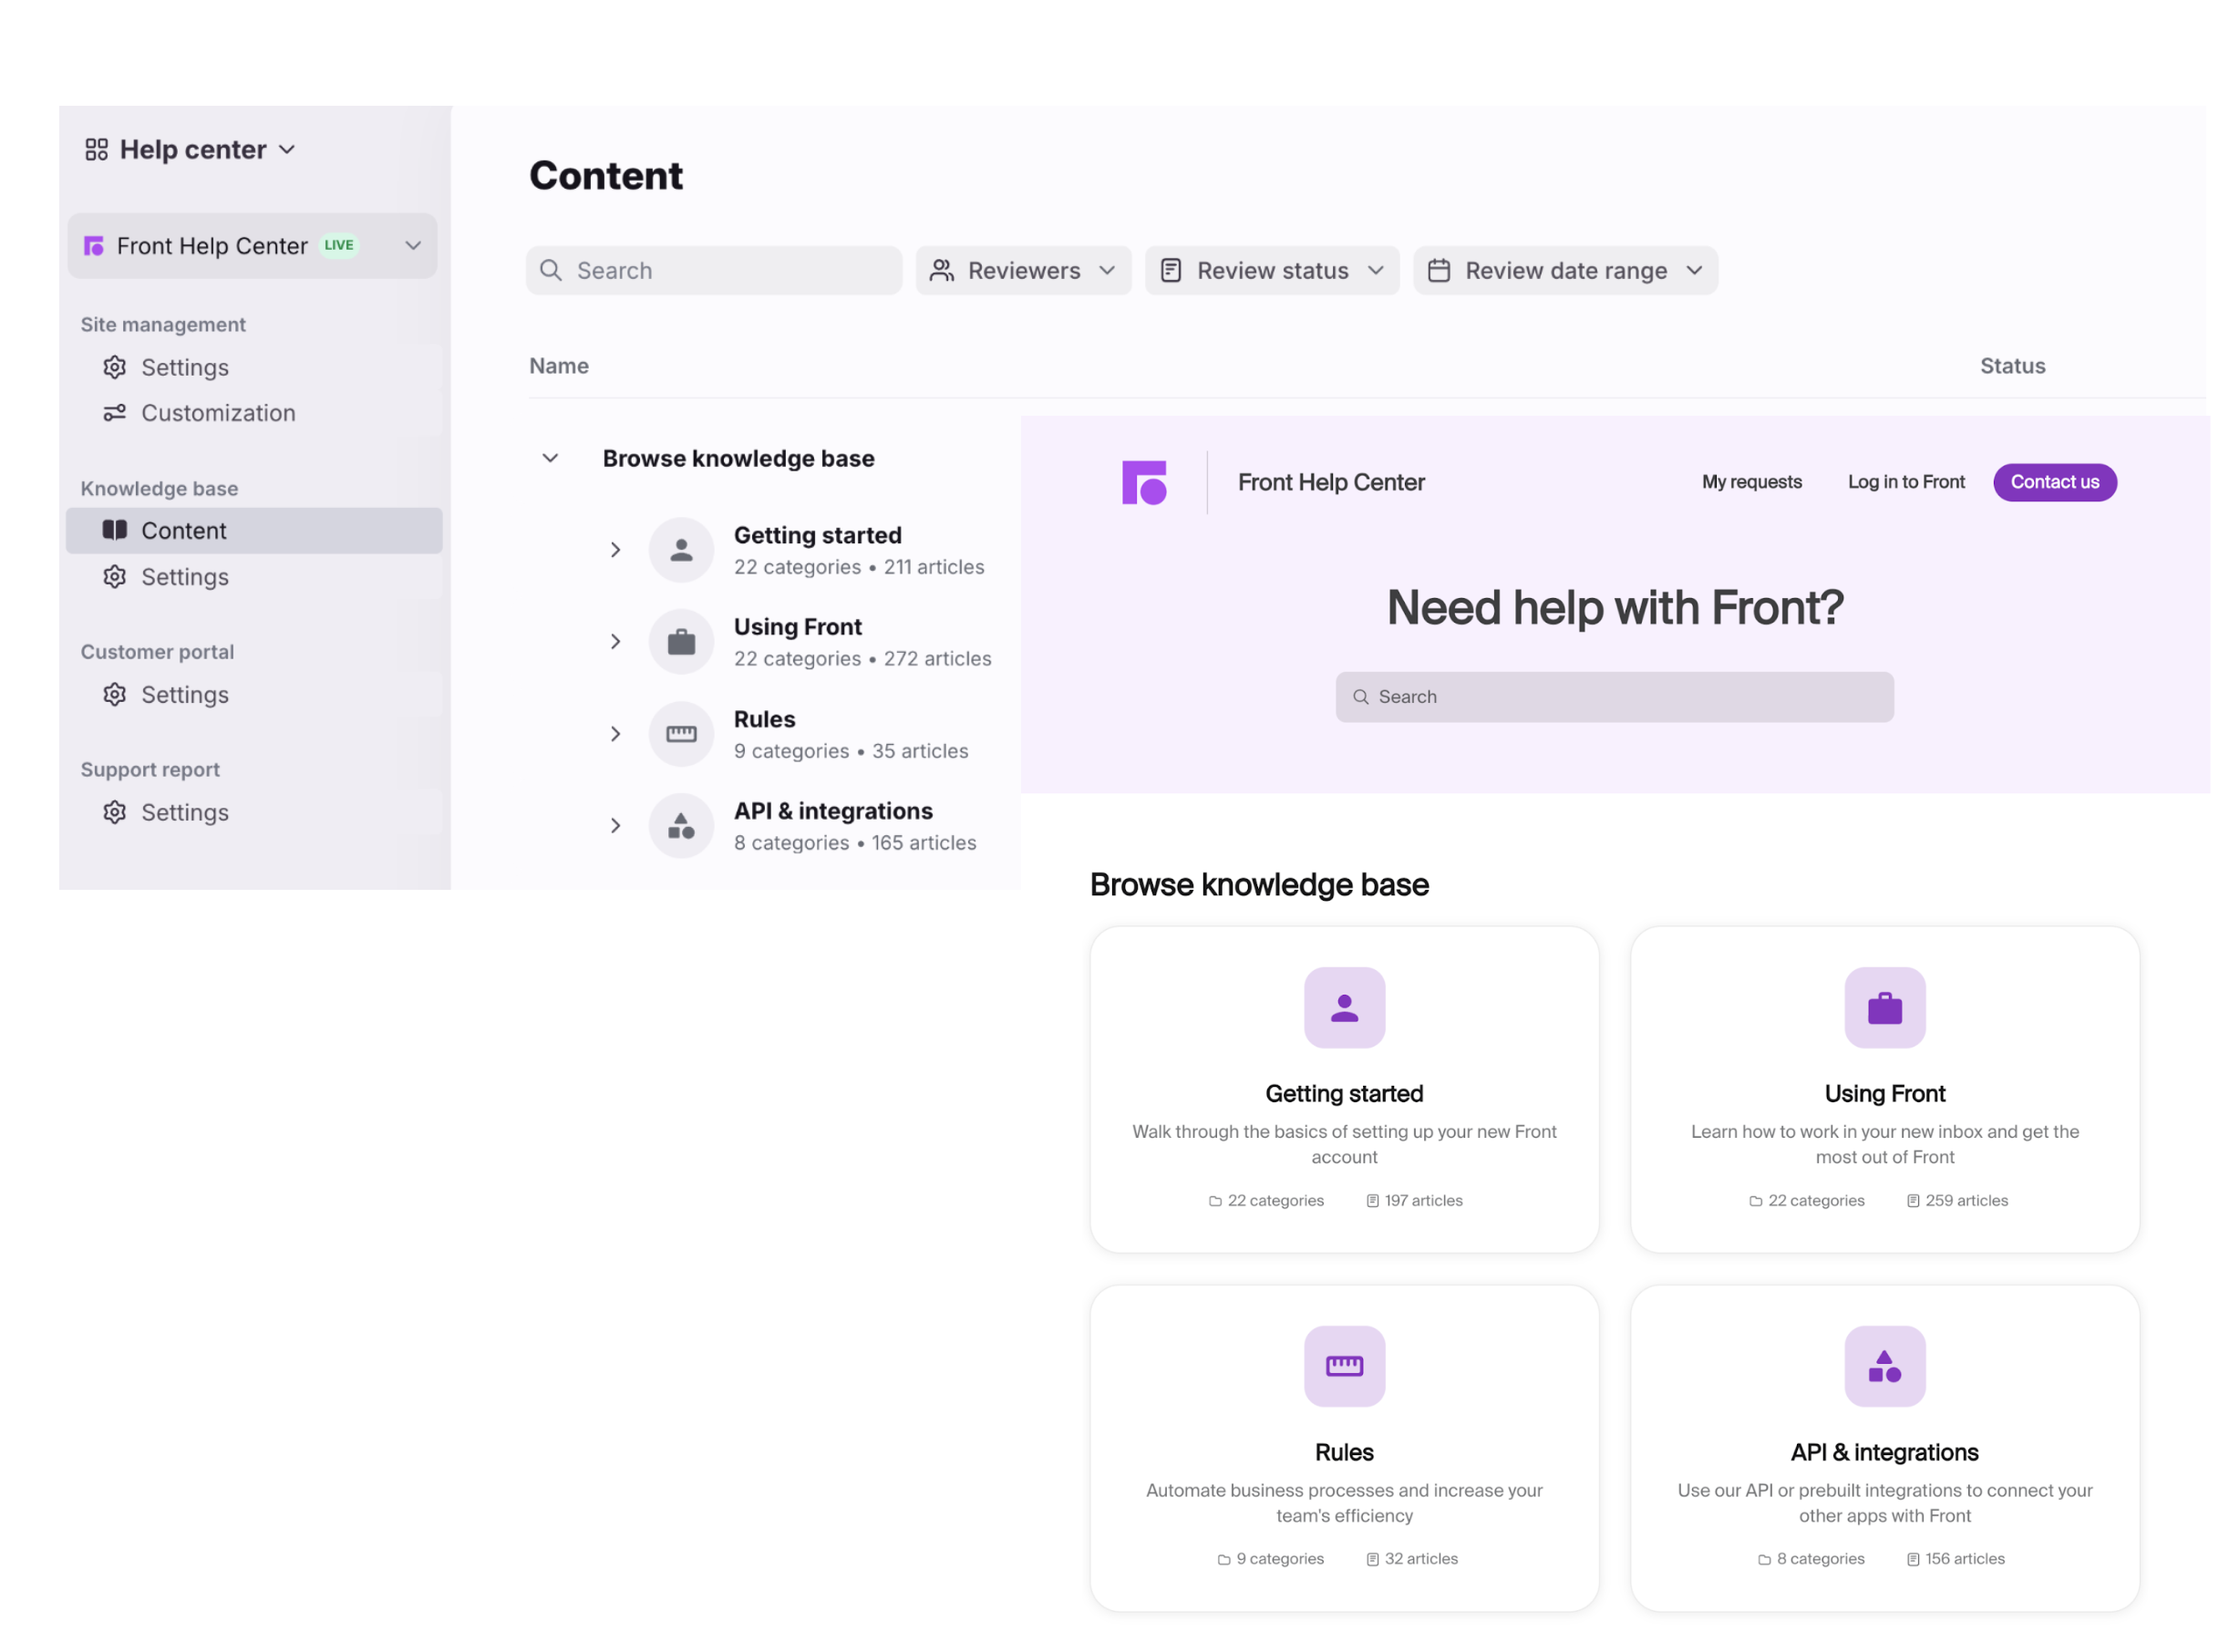
Task: Open Settings under Support report
Action: (254, 813)
